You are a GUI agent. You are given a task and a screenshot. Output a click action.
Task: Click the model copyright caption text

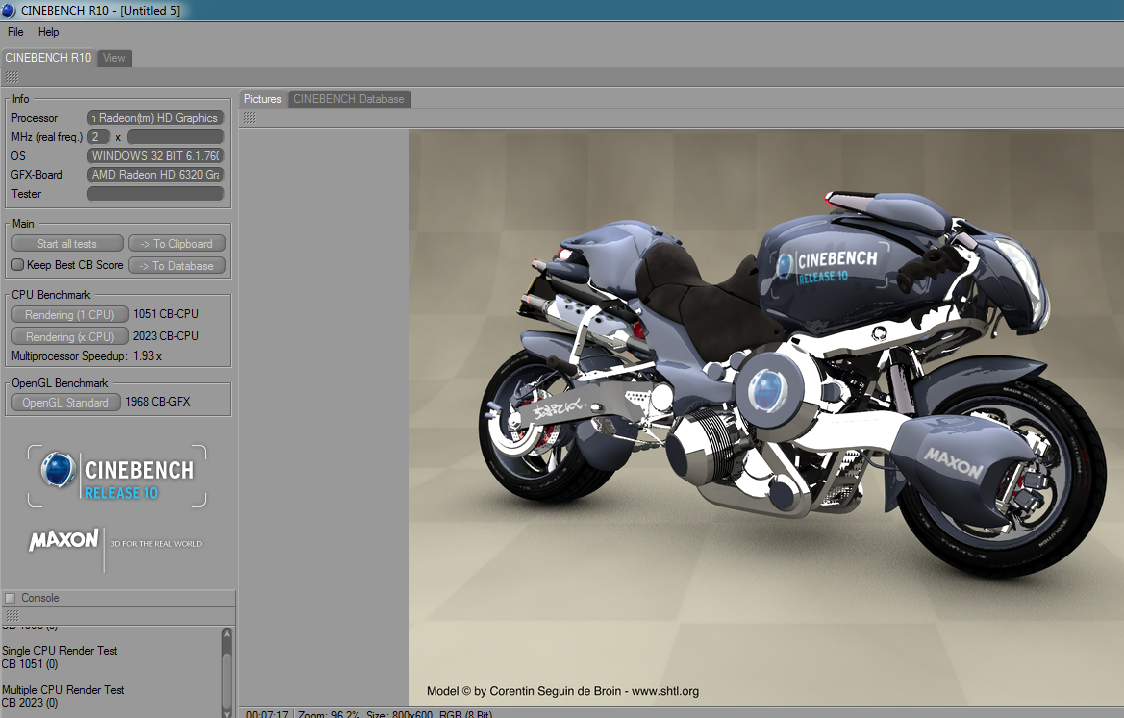pyautogui.click(x=563, y=691)
